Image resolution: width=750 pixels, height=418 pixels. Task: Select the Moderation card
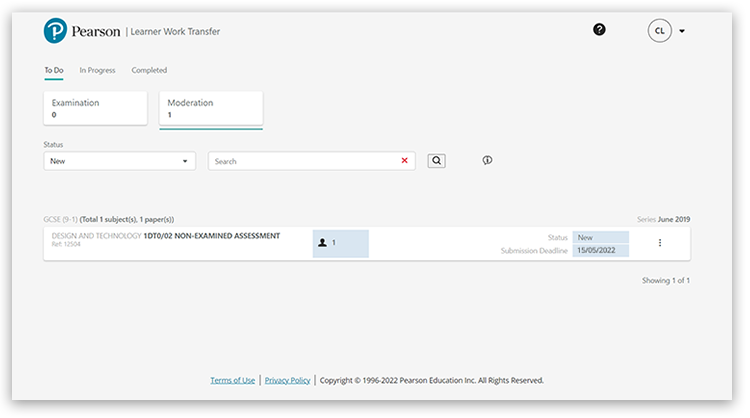pyautogui.click(x=210, y=108)
